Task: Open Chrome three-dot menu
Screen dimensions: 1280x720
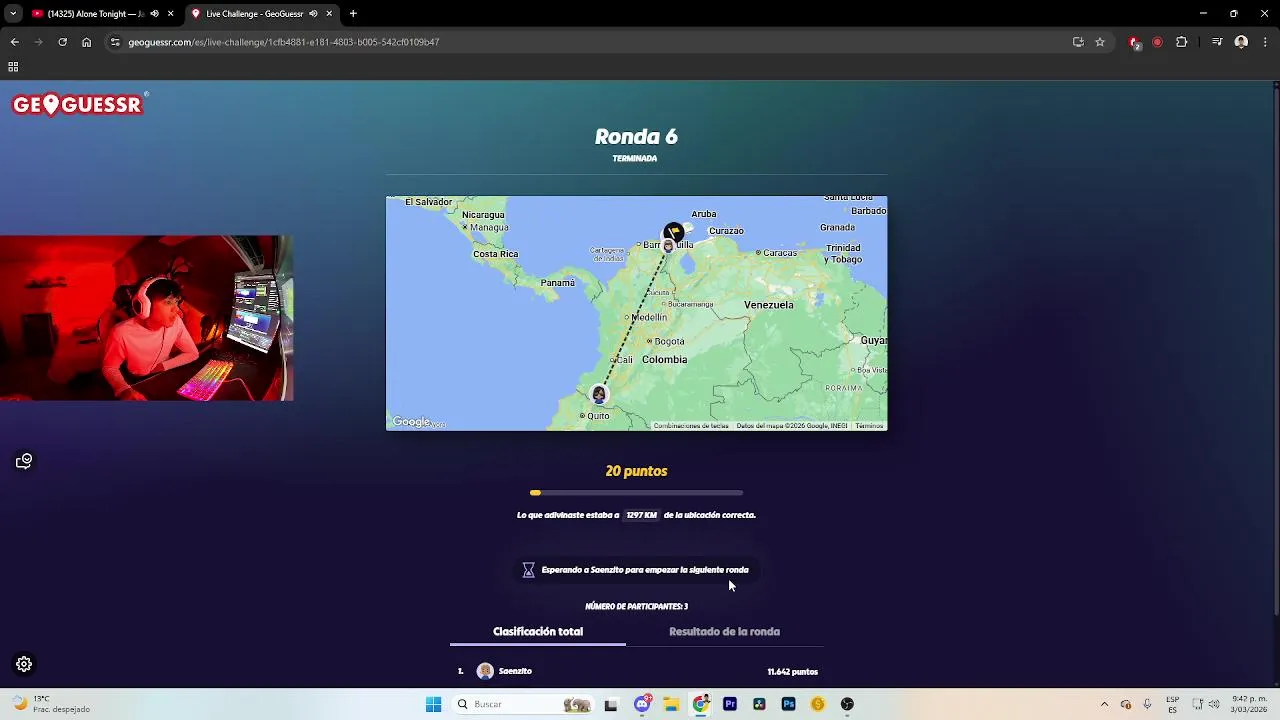Action: (1265, 42)
